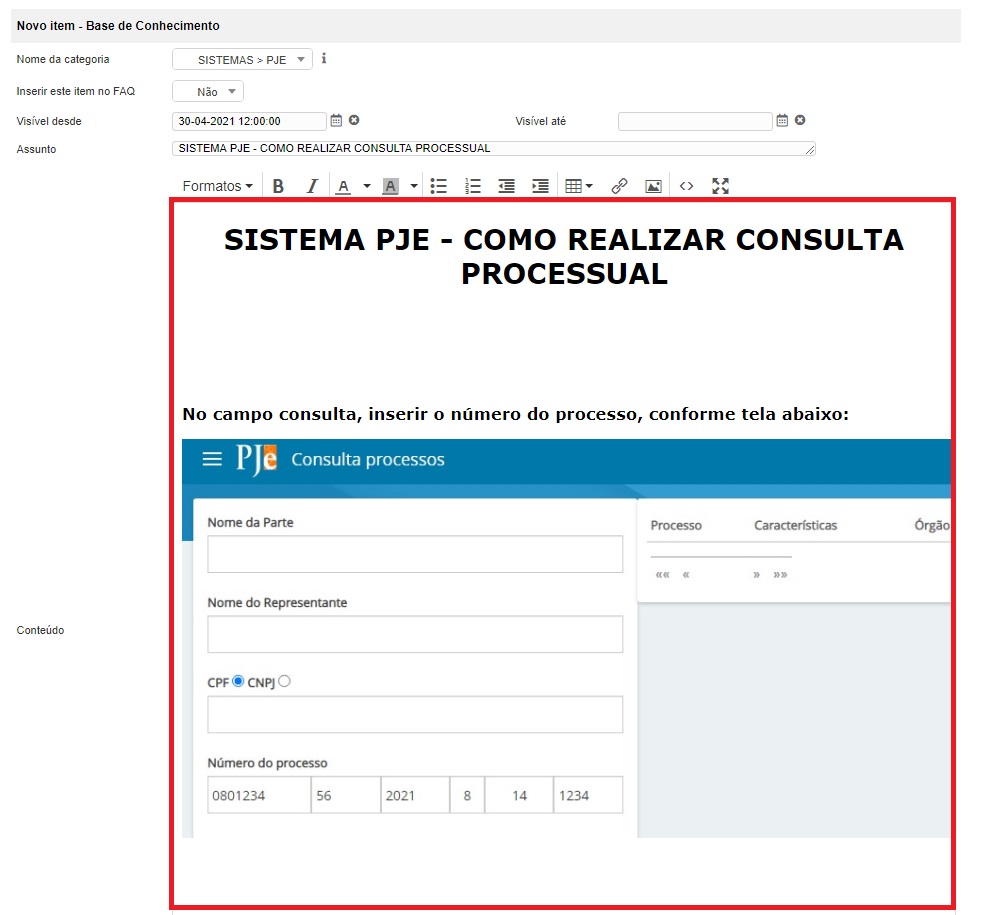Insert a bulleted list
Screen dimensions: 987x915
tap(439, 186)
